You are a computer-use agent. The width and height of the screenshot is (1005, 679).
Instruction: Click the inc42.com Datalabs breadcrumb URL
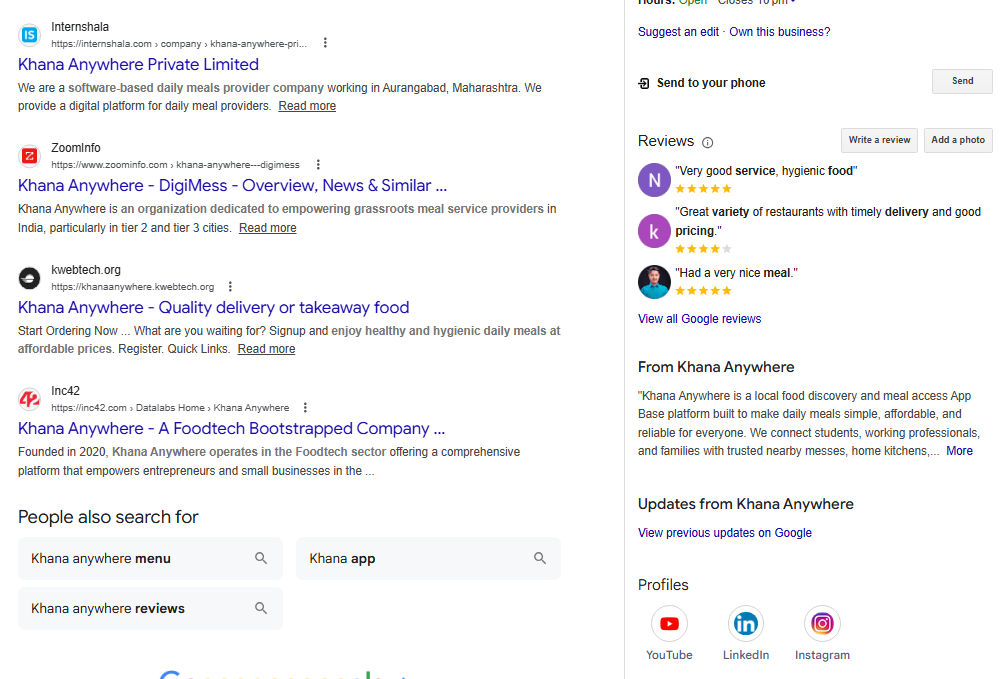(x=170, y=408)
